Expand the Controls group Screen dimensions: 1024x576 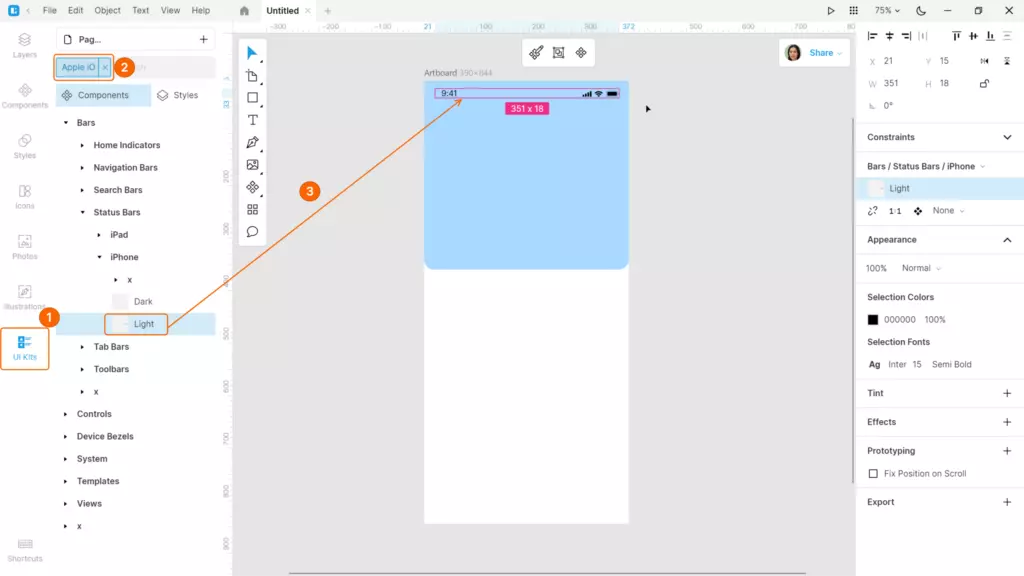[65, 414]
